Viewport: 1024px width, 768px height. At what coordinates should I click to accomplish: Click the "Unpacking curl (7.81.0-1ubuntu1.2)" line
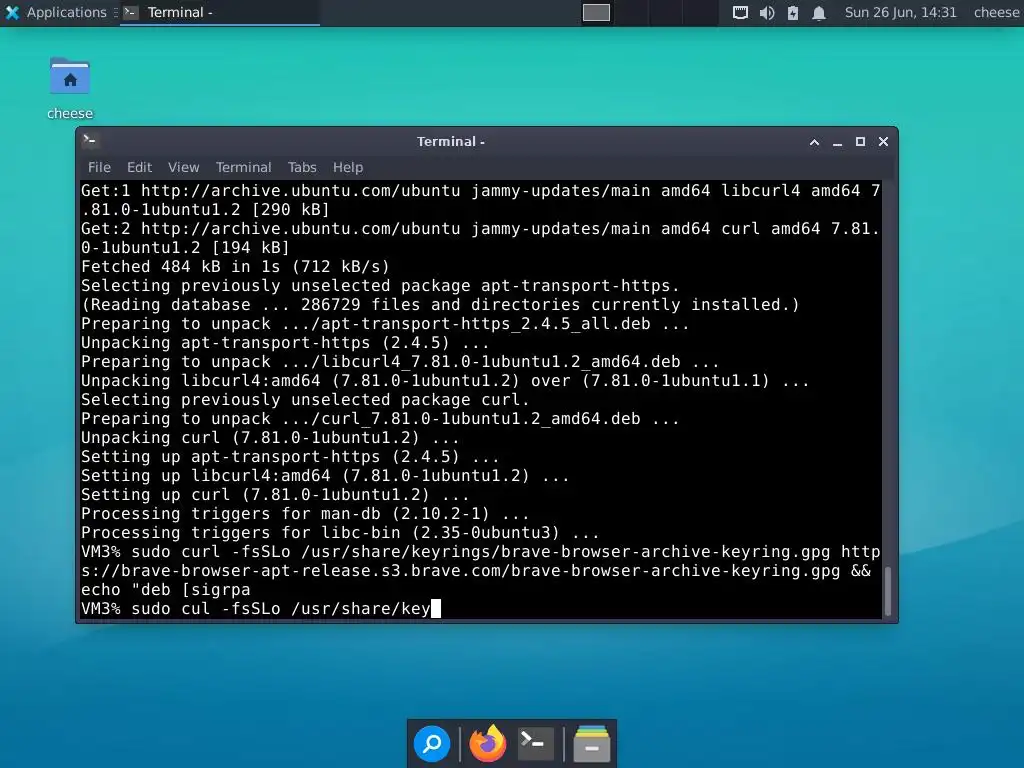(x=270, y=438)
